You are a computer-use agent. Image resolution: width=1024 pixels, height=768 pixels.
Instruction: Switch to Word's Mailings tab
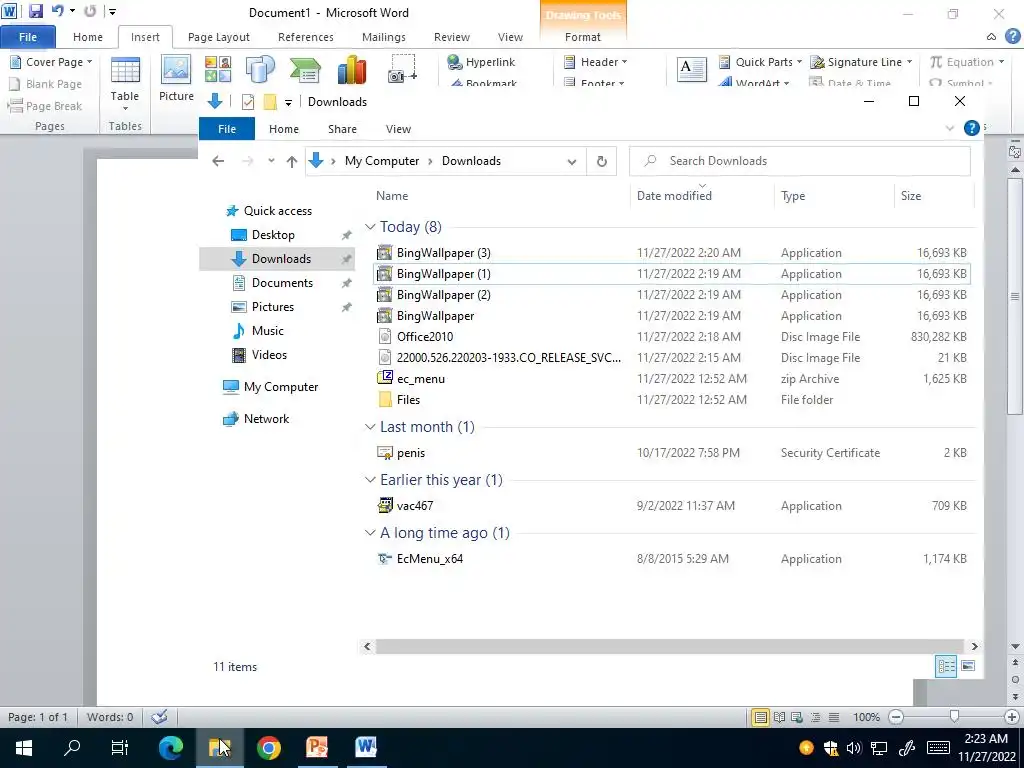pos(384,37)
